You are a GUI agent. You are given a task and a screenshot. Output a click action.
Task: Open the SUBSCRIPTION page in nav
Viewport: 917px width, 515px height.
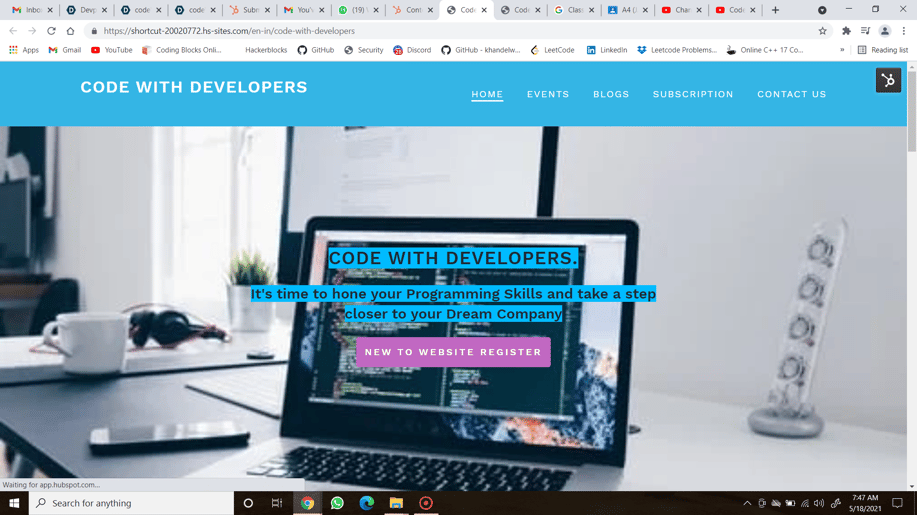693,94
